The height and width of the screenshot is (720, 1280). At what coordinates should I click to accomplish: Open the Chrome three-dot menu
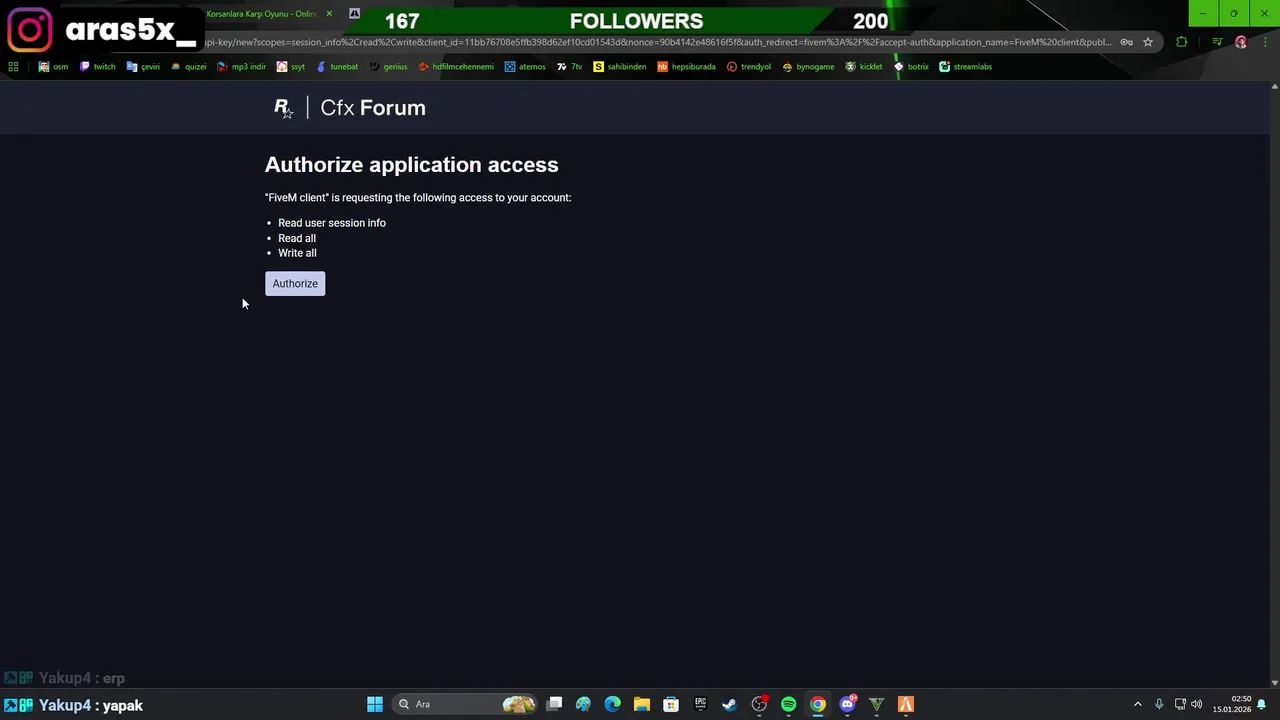1264,42
